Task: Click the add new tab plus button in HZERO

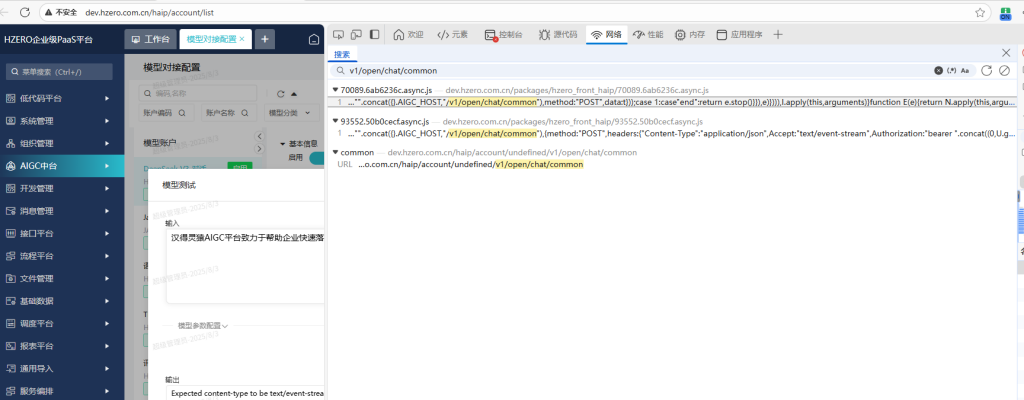Action: click(265, 39)
